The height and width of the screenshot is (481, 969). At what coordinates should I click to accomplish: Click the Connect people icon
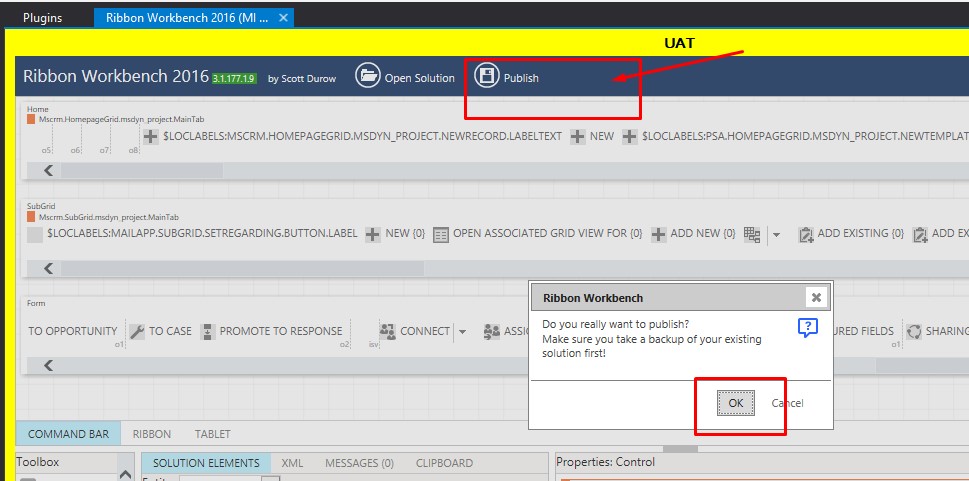coord(387,331)
